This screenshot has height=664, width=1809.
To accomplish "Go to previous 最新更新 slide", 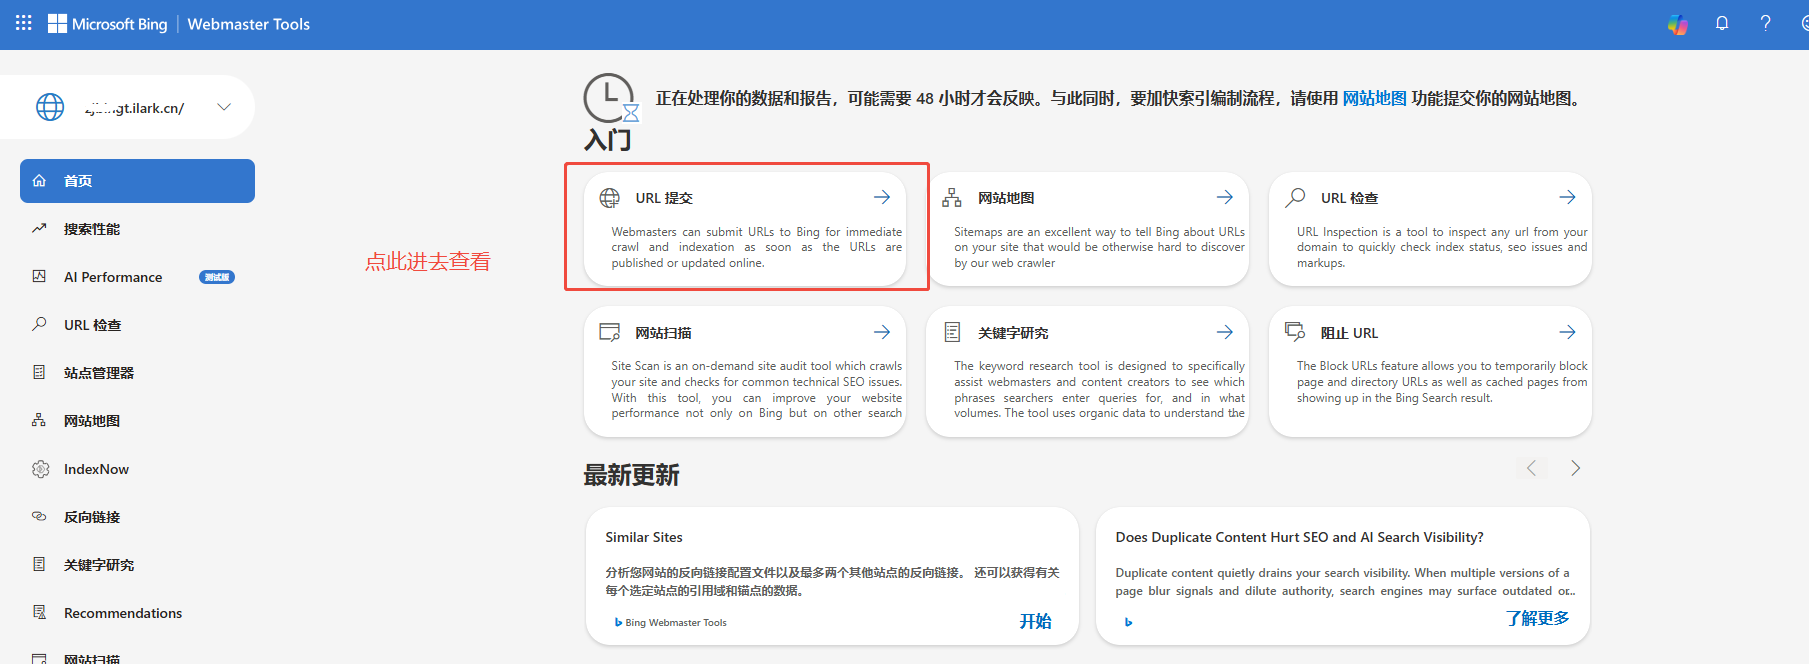I will (x=1531, y=468).
